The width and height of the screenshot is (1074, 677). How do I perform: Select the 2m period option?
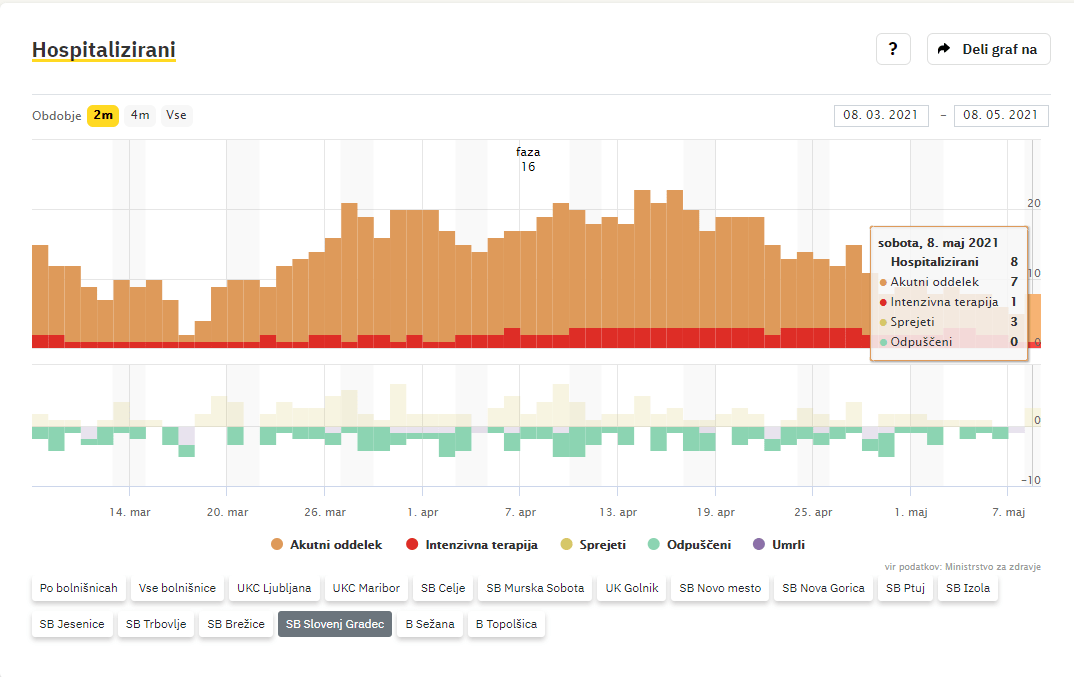click(103, 115)
